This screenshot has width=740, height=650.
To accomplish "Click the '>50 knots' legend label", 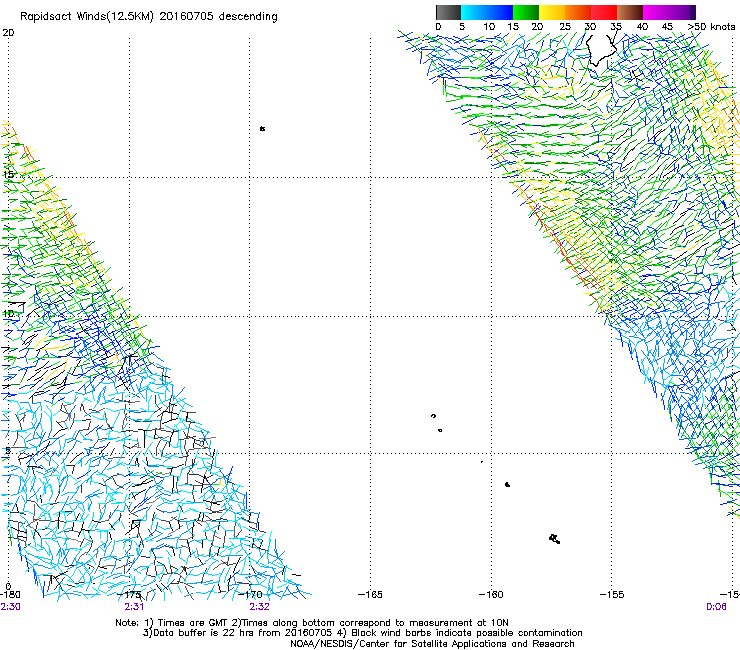I will tap(712, 26).
